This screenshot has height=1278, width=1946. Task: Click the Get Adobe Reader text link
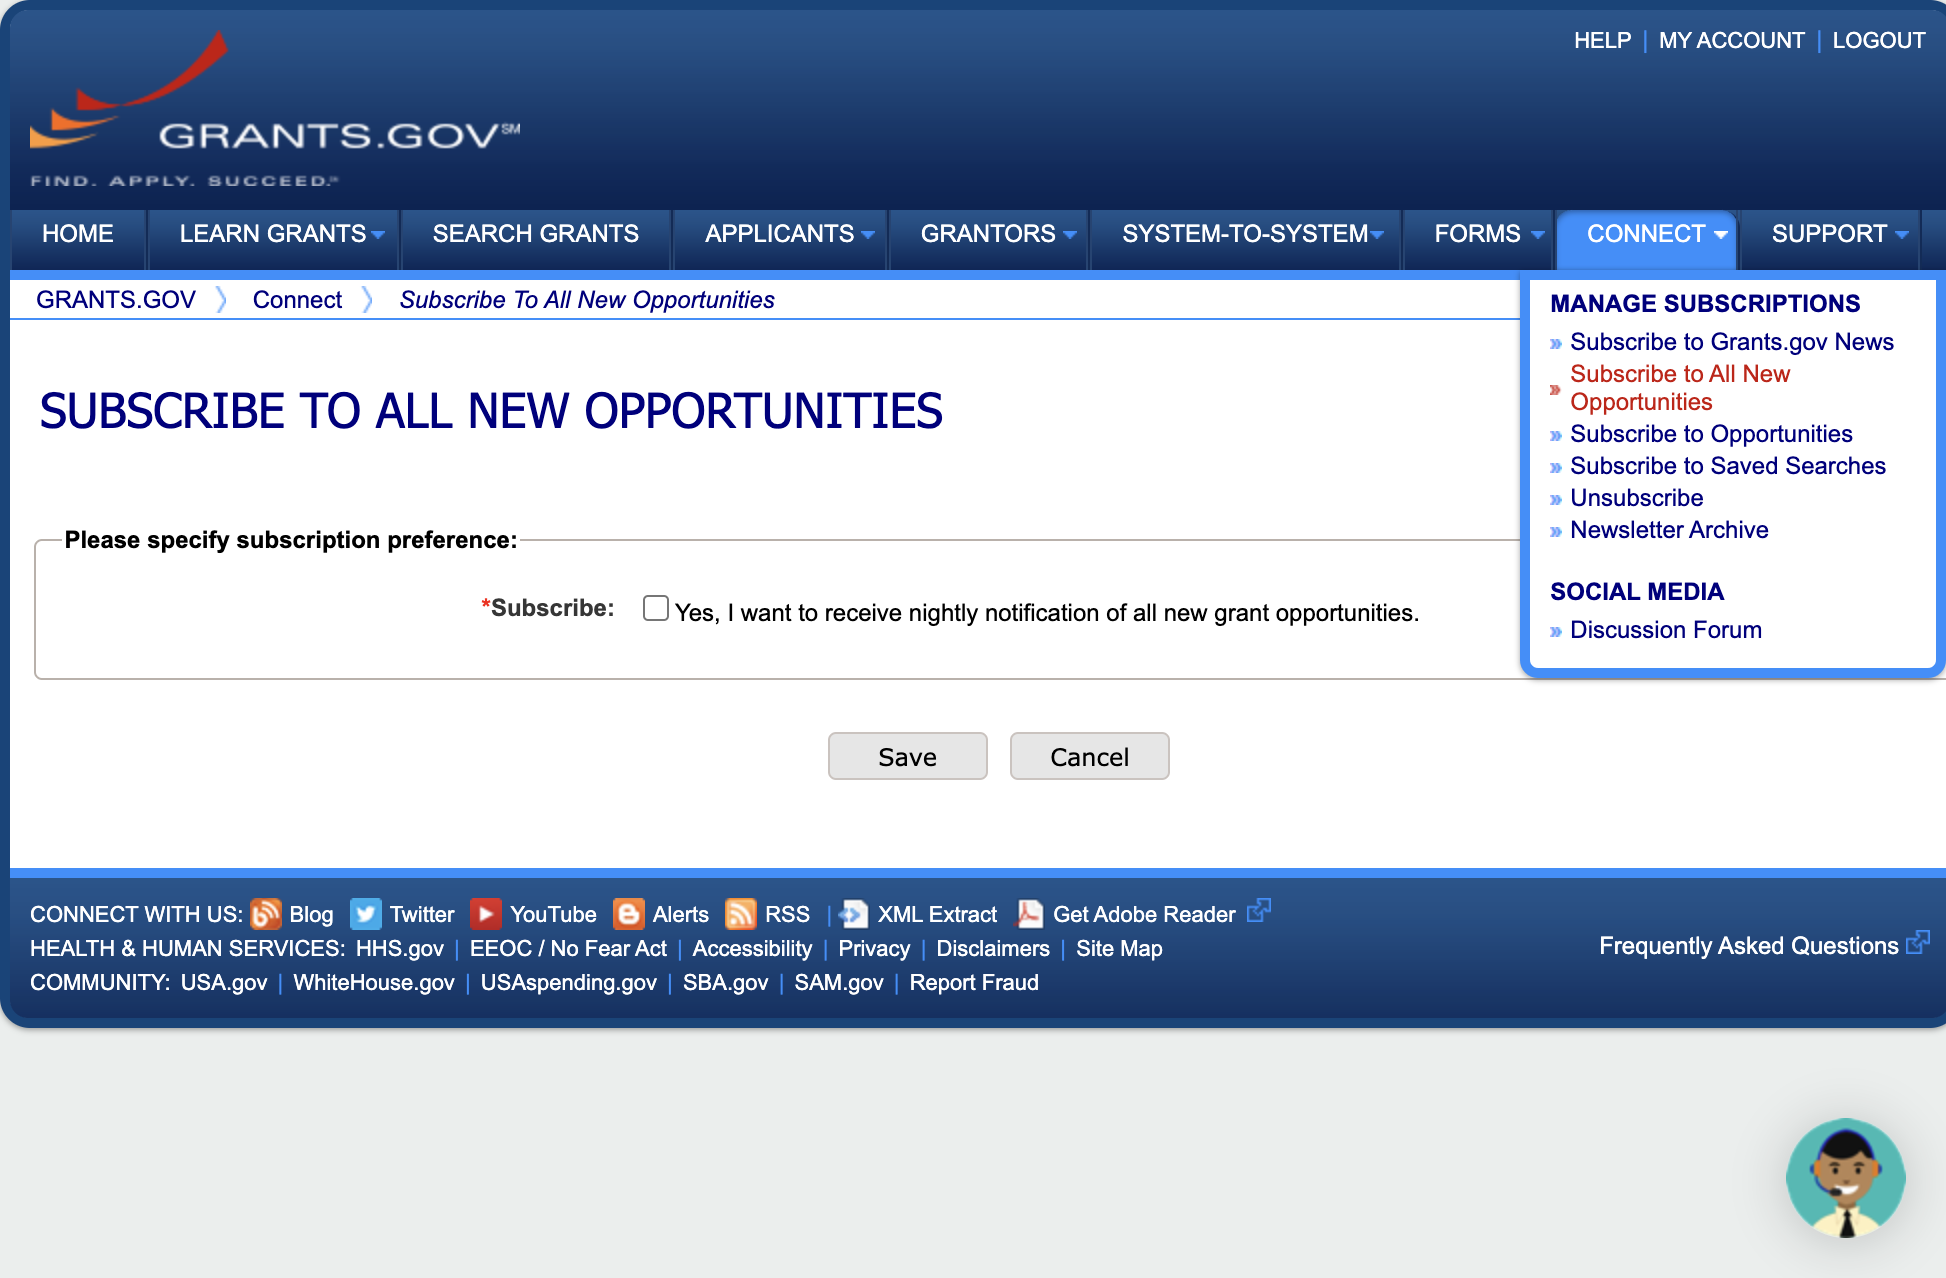click(x=1144, y=914)
